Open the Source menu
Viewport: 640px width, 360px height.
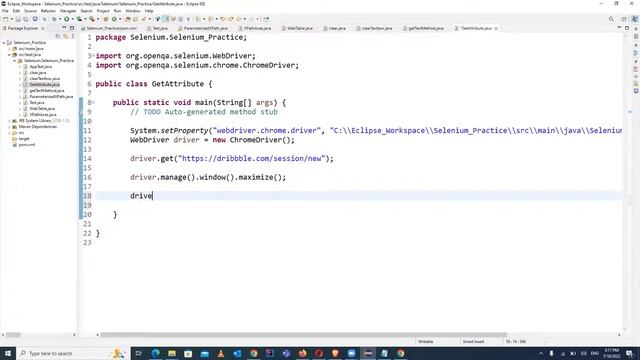[x=30, y=11]
